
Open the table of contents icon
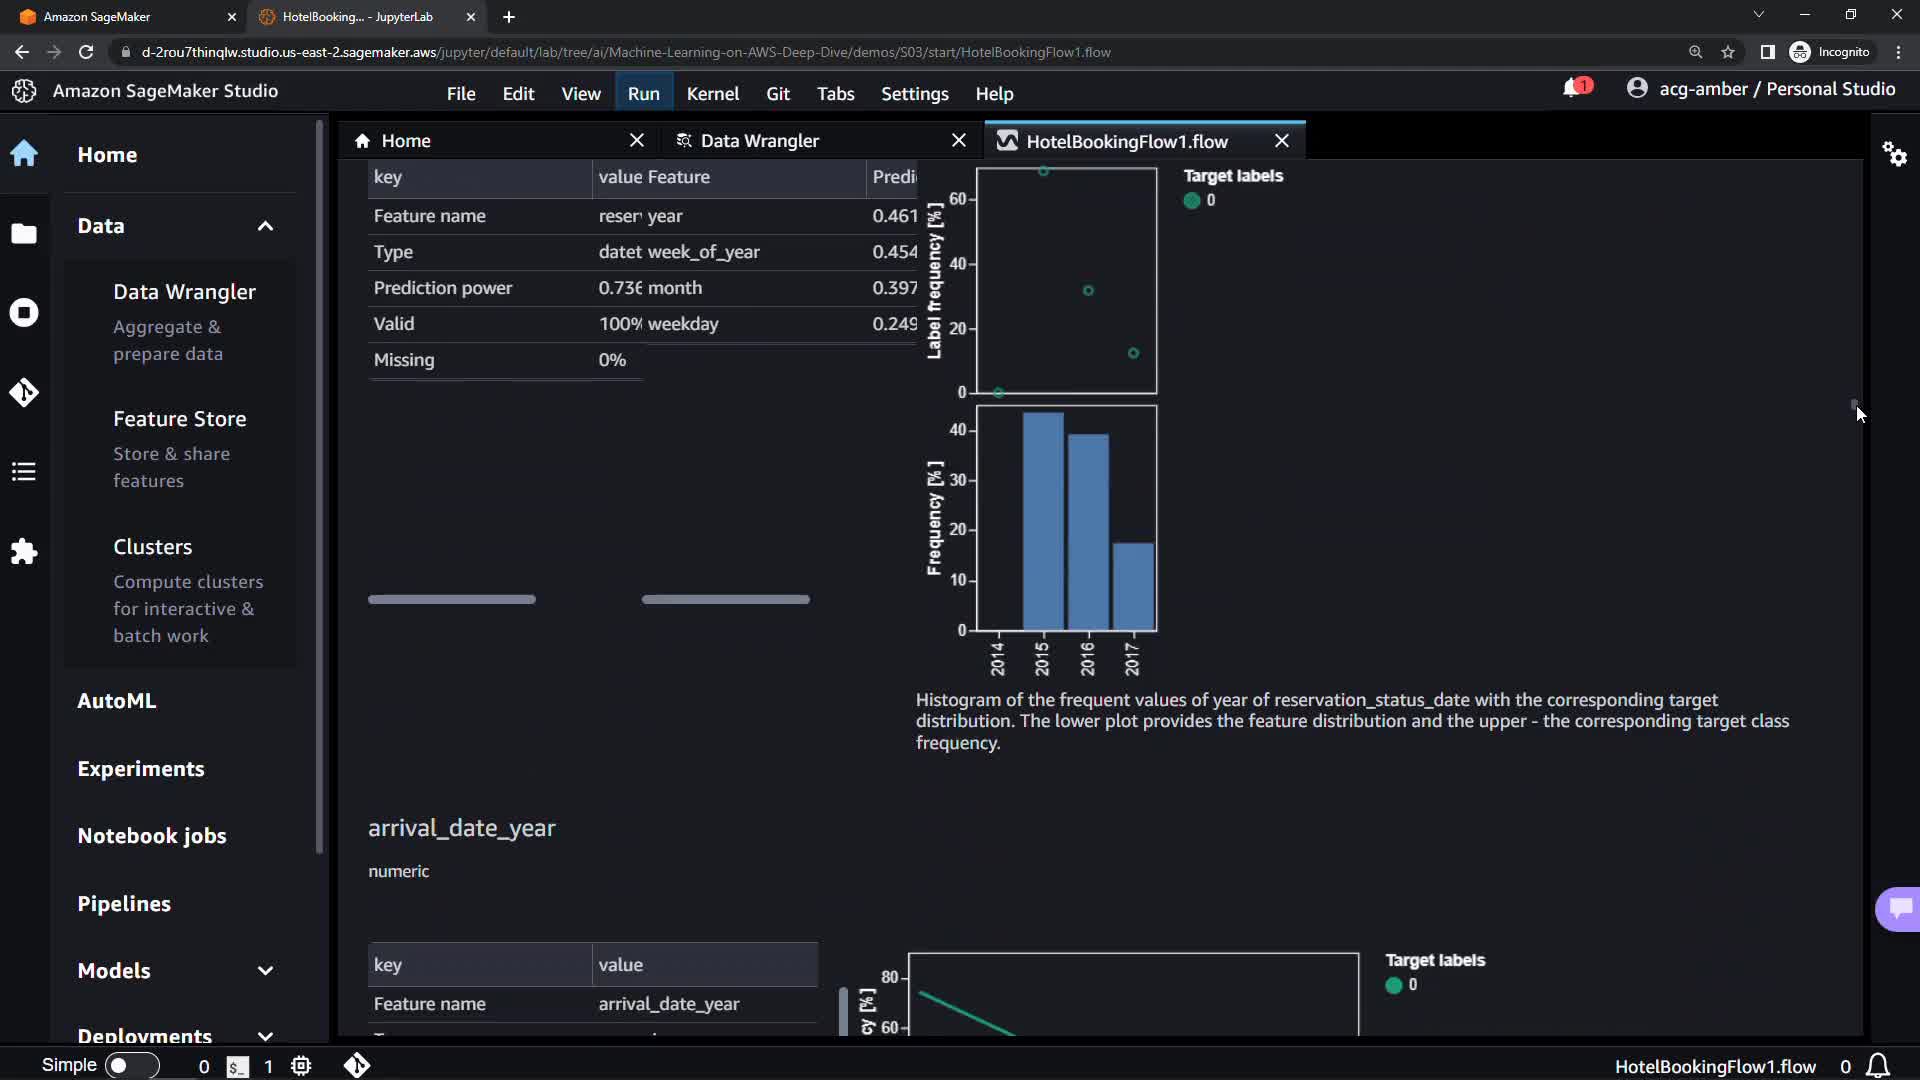pyautogui.click(x=24, y=472)
